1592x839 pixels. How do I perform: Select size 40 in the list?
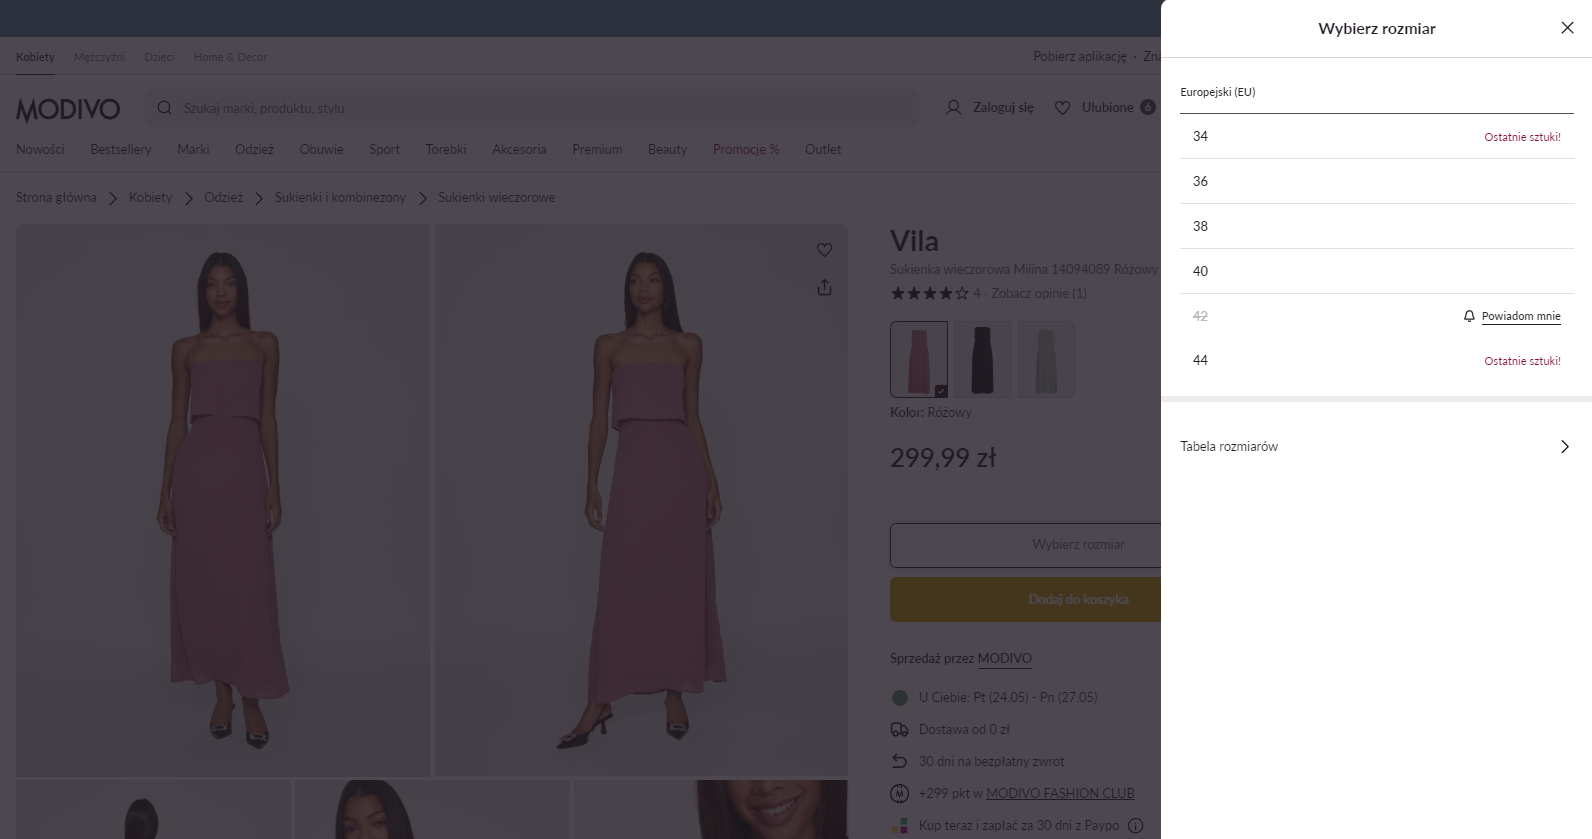point(1377,271)
